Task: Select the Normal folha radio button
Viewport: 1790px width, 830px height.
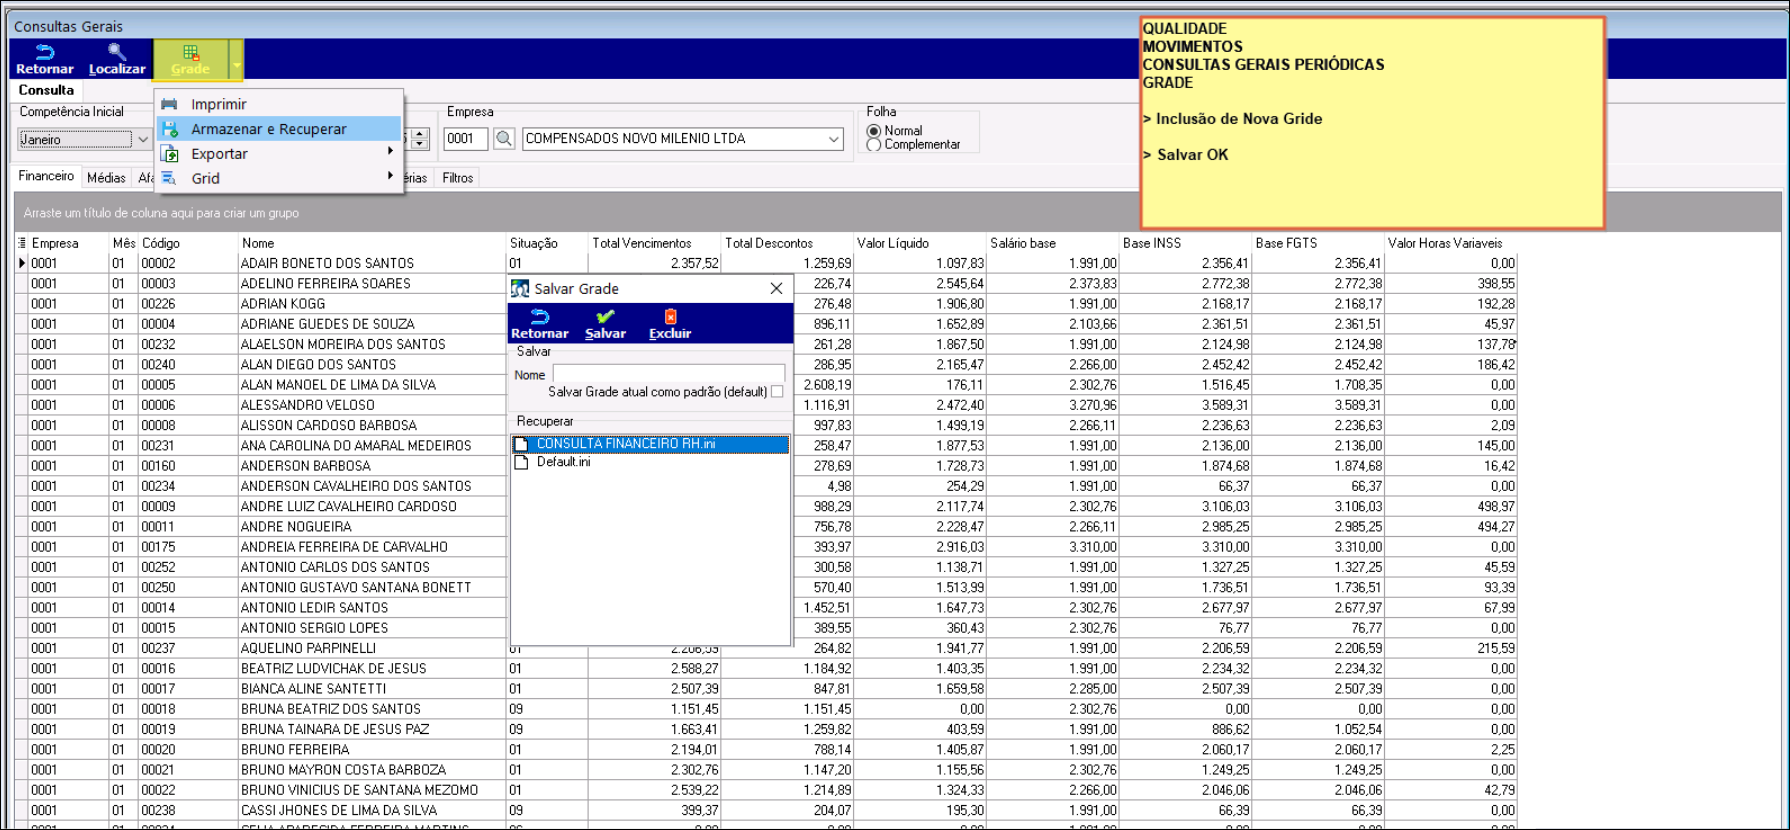Action: [874, 131]
